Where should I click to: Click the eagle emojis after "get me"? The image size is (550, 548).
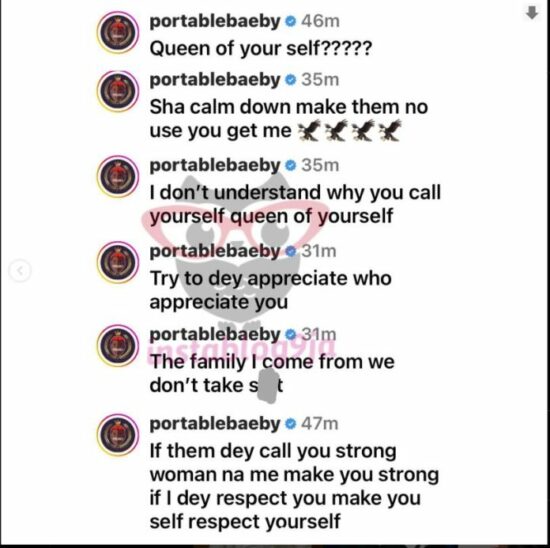pos(349,131)
